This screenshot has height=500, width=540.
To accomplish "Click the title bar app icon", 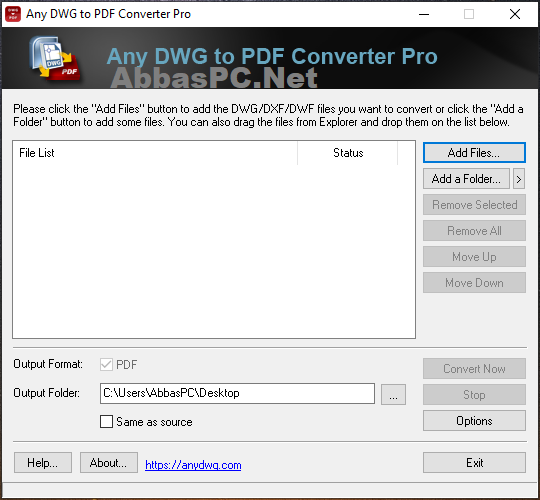I will [x=13, y=14].
